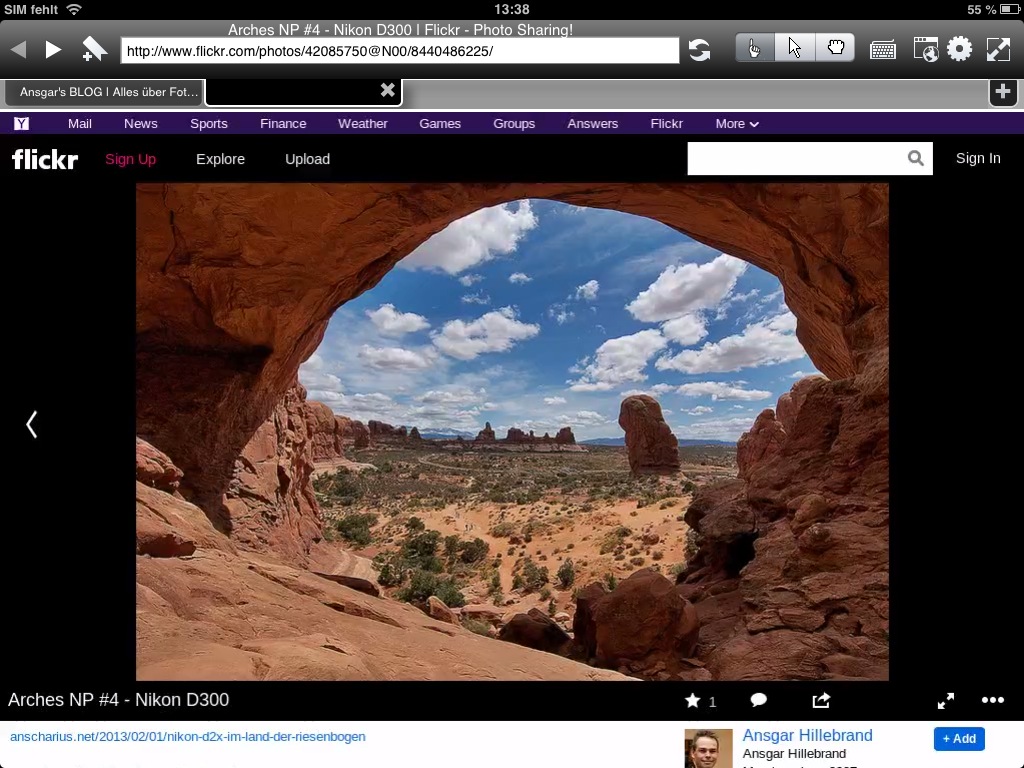Click the Sign In link
This screenshot has height=768, width=1024.
(x=977, y=158)
